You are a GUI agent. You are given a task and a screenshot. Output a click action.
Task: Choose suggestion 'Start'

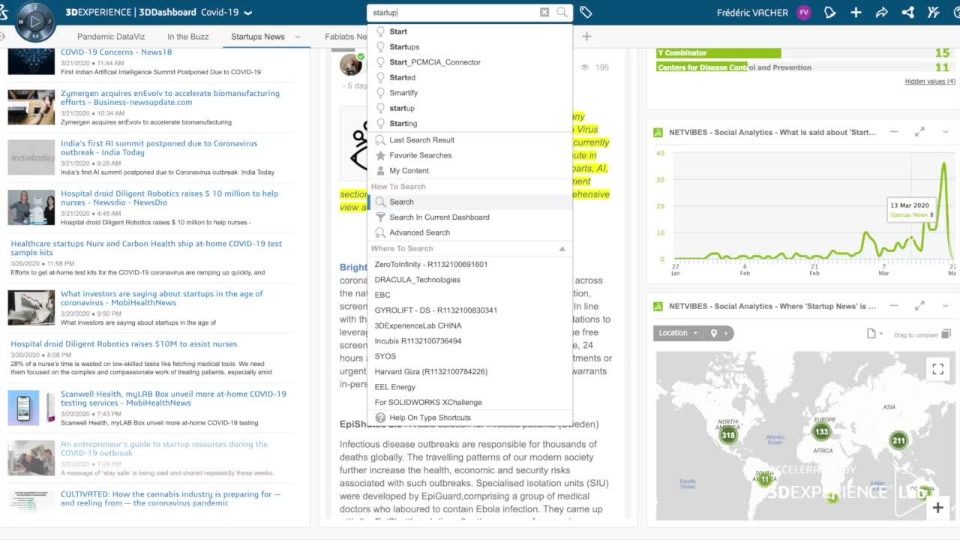[470, 31]
